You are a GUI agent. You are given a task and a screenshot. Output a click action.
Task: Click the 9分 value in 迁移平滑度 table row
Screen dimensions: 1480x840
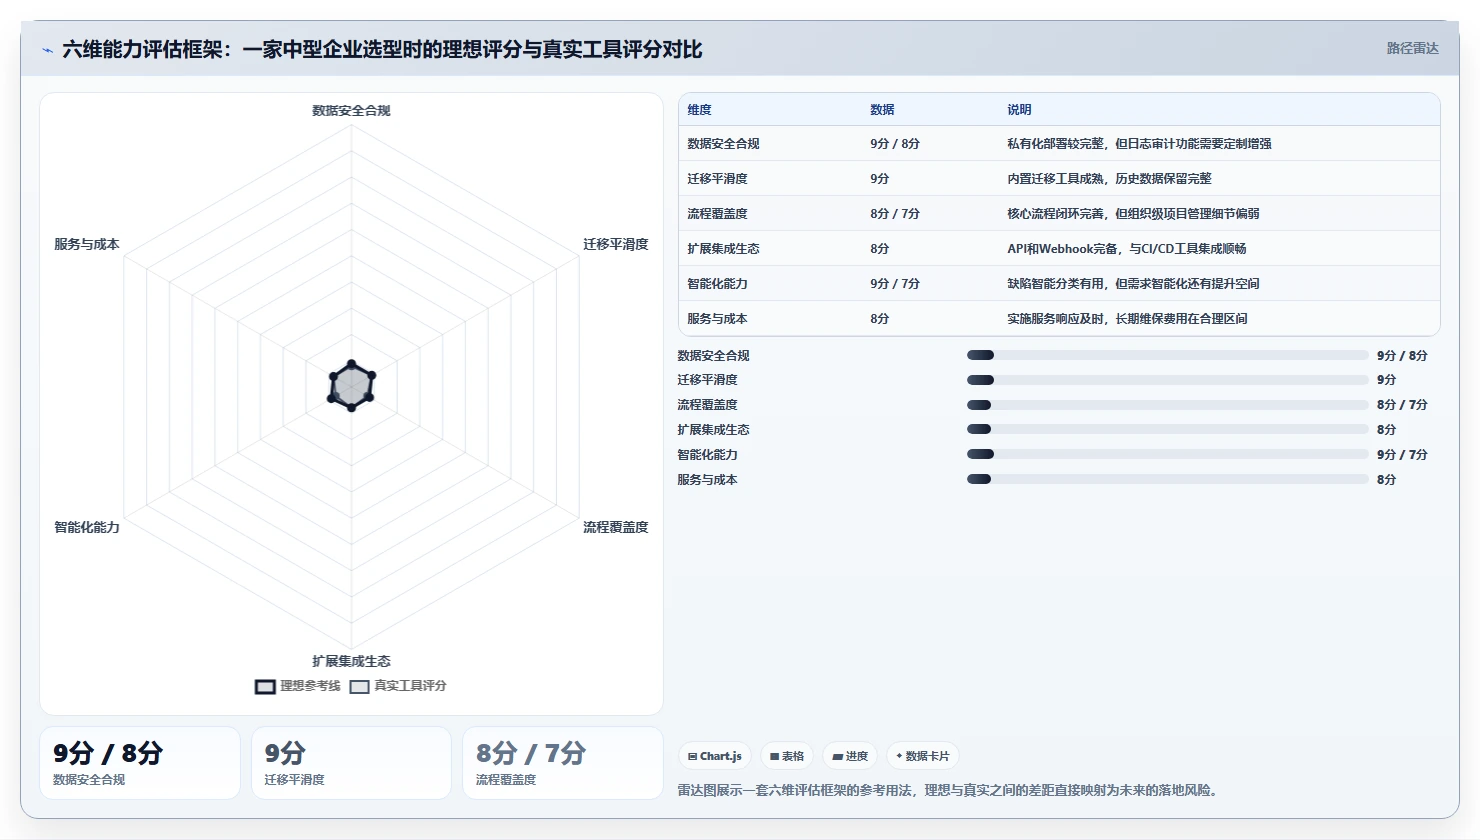click(880, 179)
